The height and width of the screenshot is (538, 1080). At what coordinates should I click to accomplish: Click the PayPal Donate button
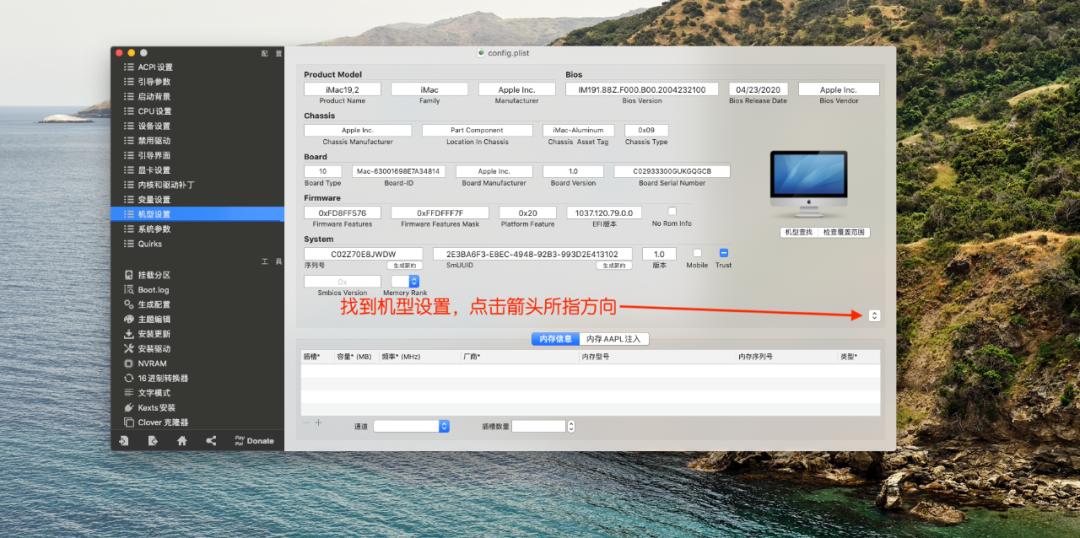click(253, 441)
